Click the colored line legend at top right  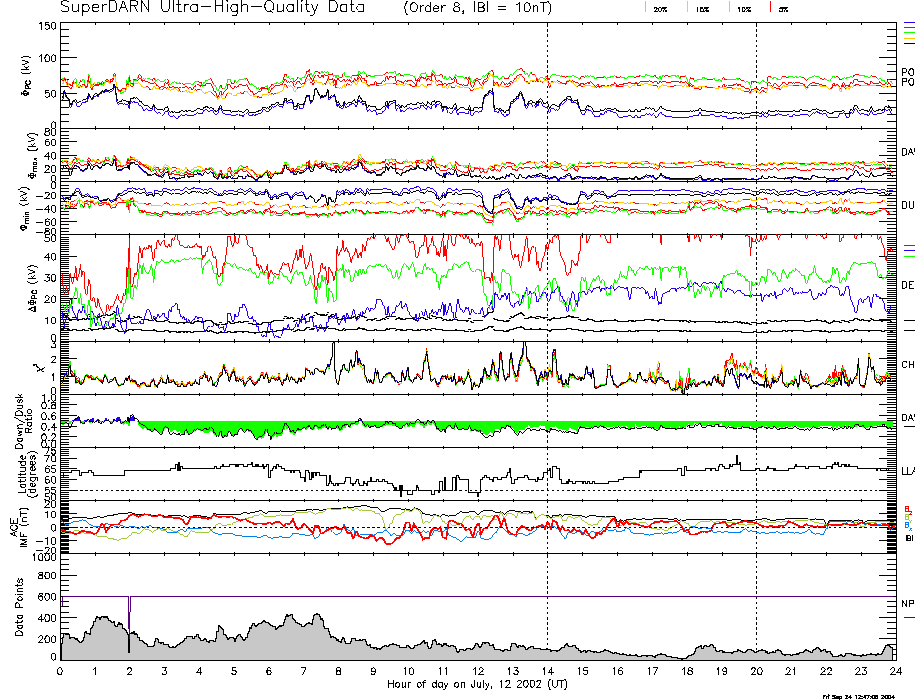pos(908,32)
